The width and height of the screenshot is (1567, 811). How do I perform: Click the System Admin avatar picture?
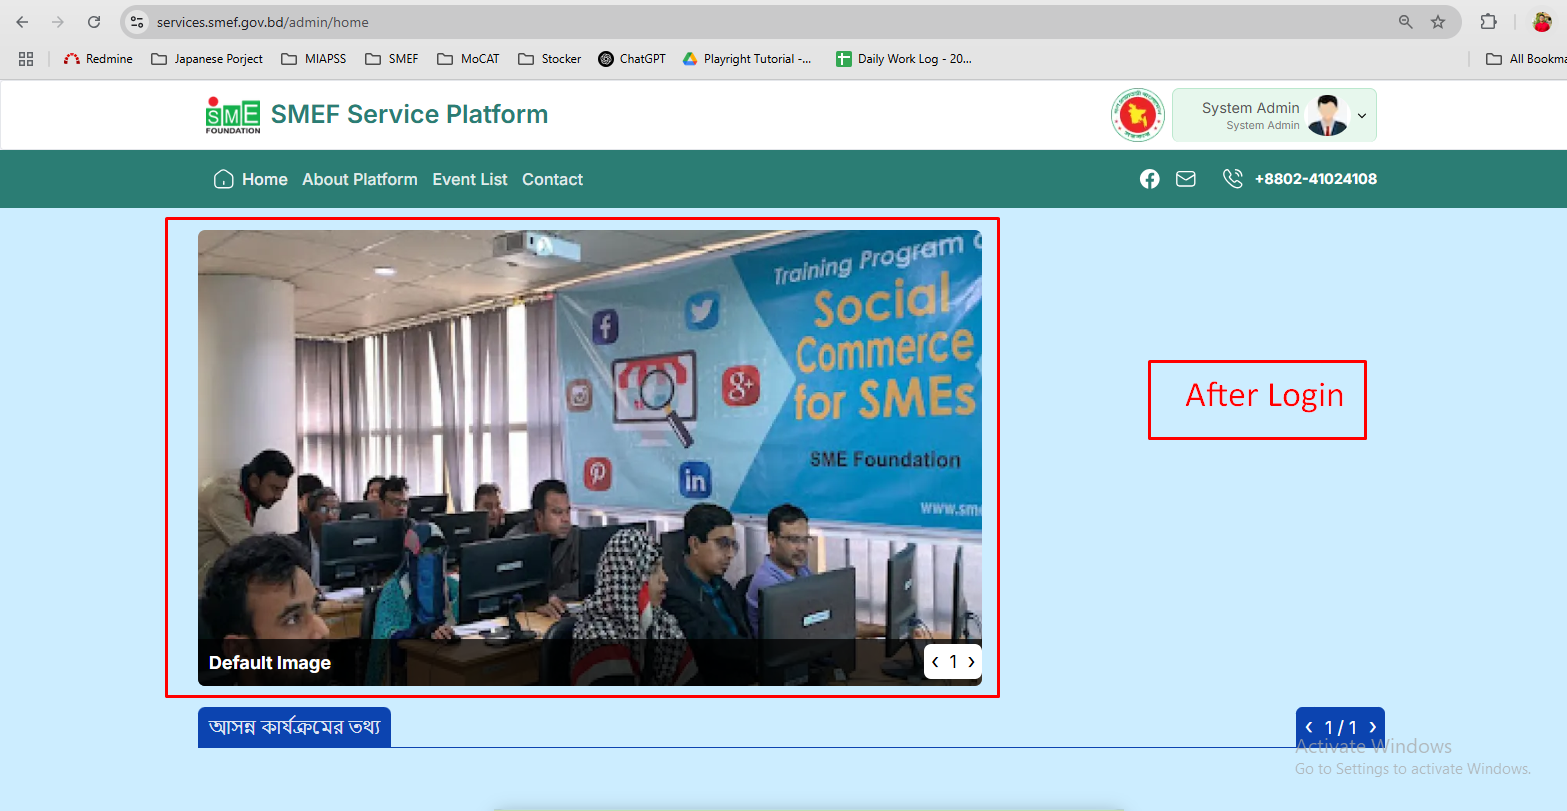click(x=1328, y=115)
